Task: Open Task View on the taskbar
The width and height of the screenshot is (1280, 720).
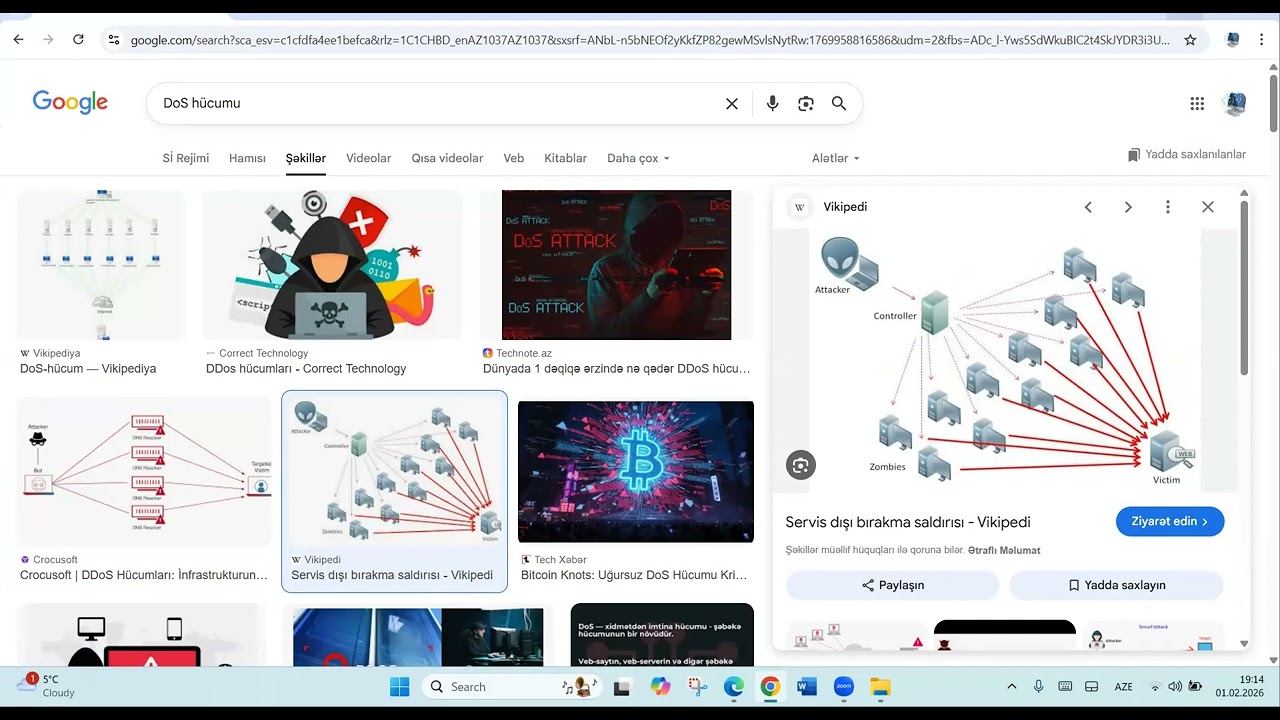Action: tap(622, 687)
